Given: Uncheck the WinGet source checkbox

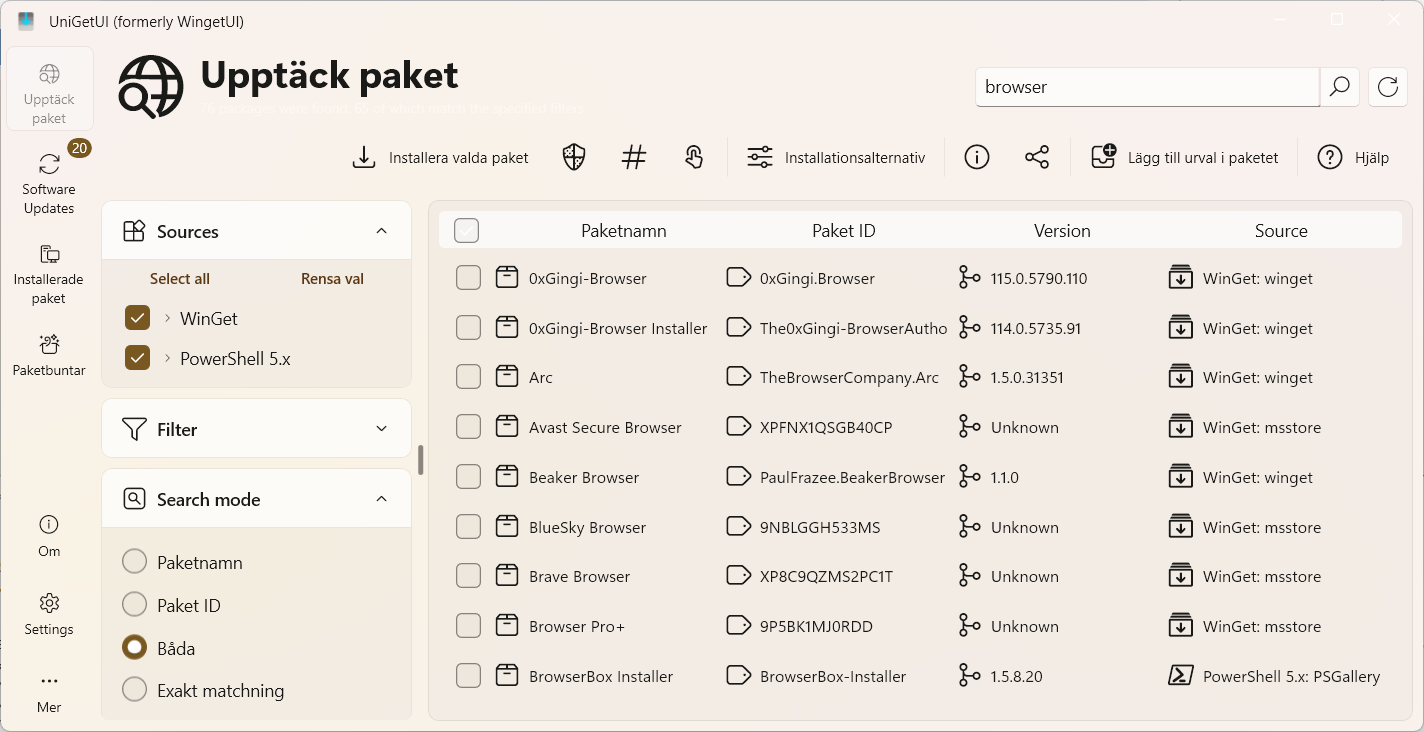Looking at the screenshot, I should [137, 318].
